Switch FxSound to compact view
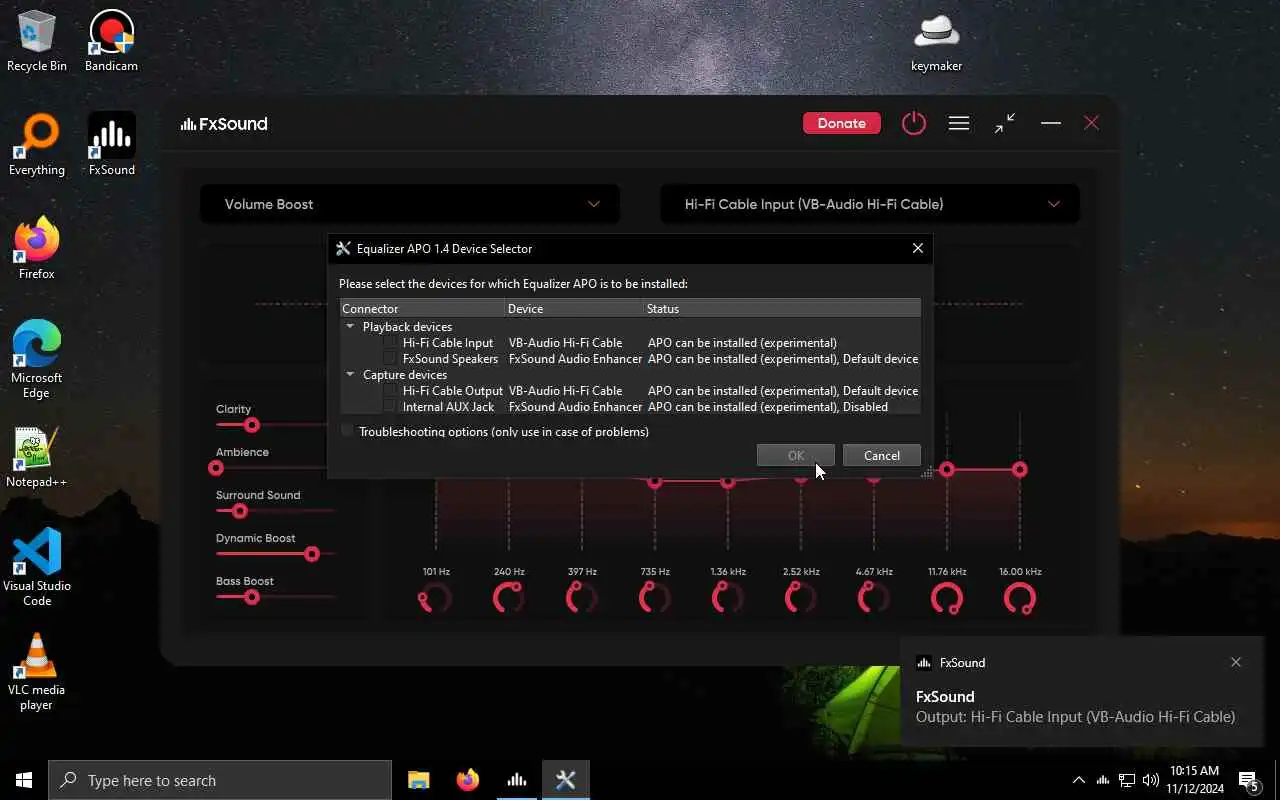Viewport: 1280px width, 800px height. [x=1005, y=123]
